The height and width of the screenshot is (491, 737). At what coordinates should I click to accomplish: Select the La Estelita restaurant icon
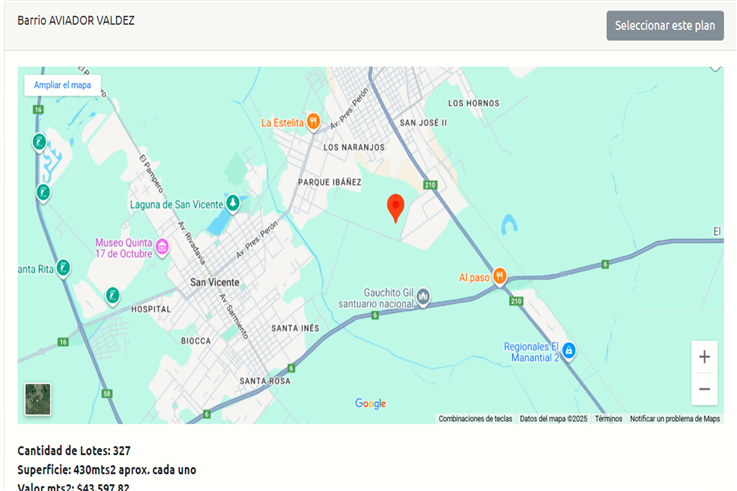click(x=314, y=122)
